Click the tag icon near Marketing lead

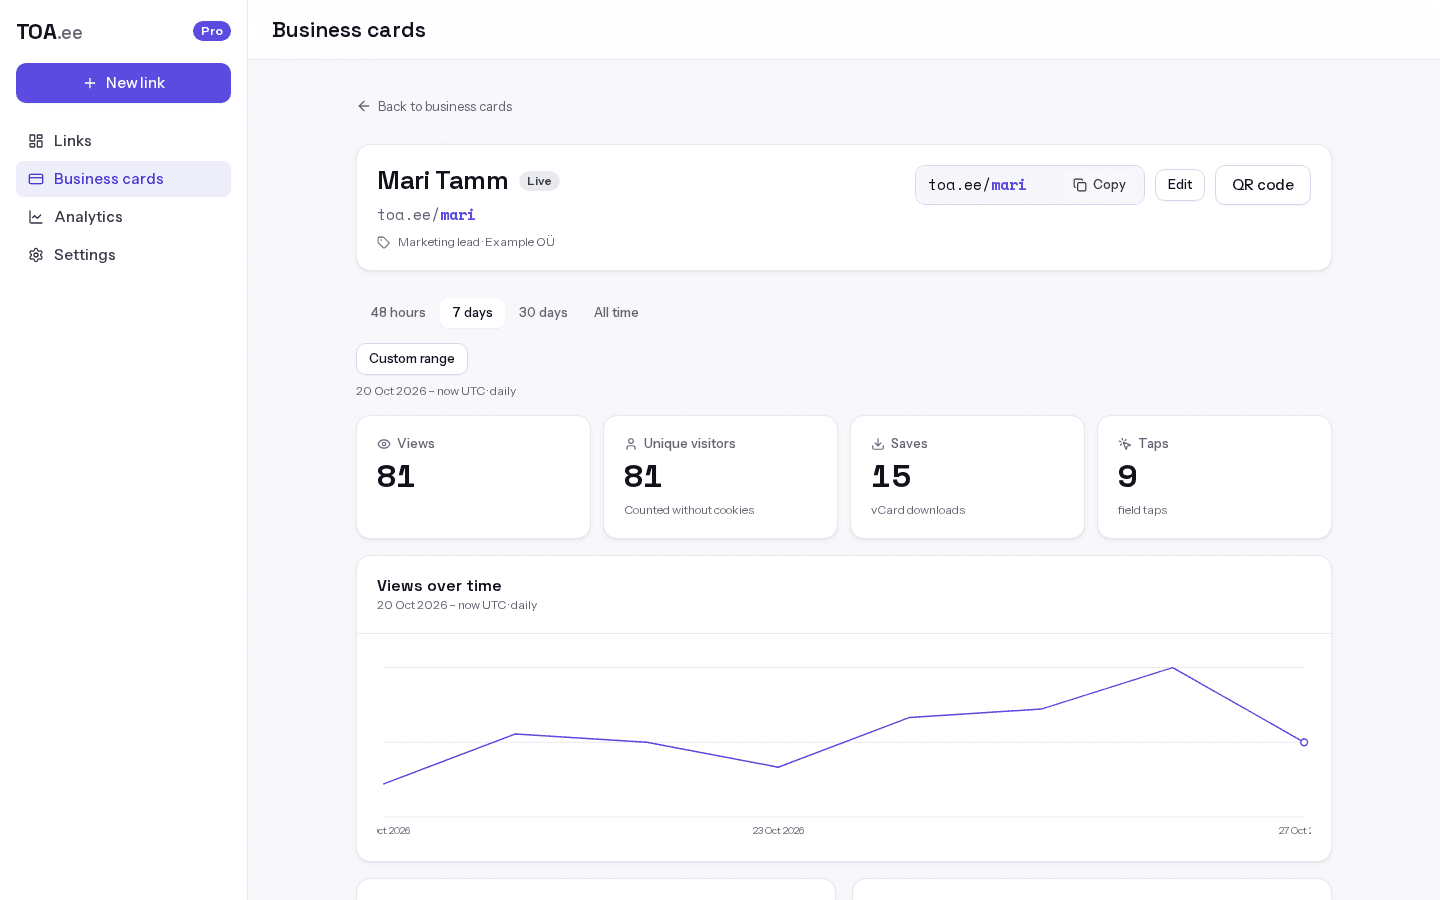(383, 242)
